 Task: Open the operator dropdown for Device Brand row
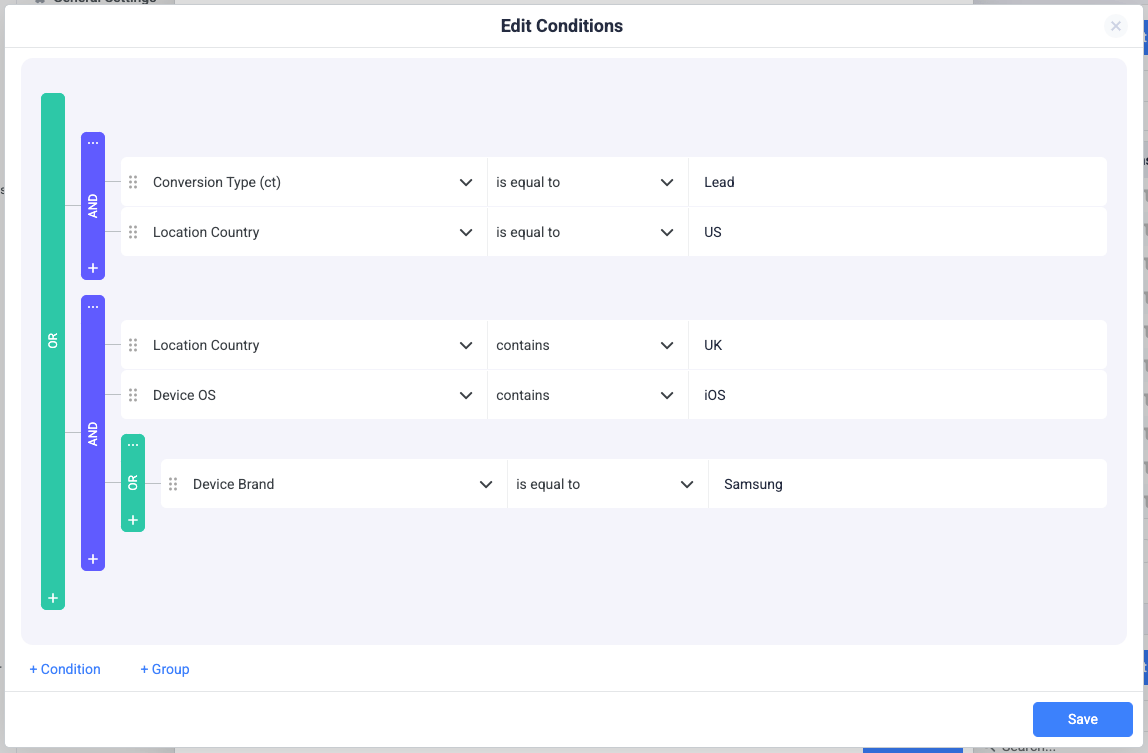607,484
